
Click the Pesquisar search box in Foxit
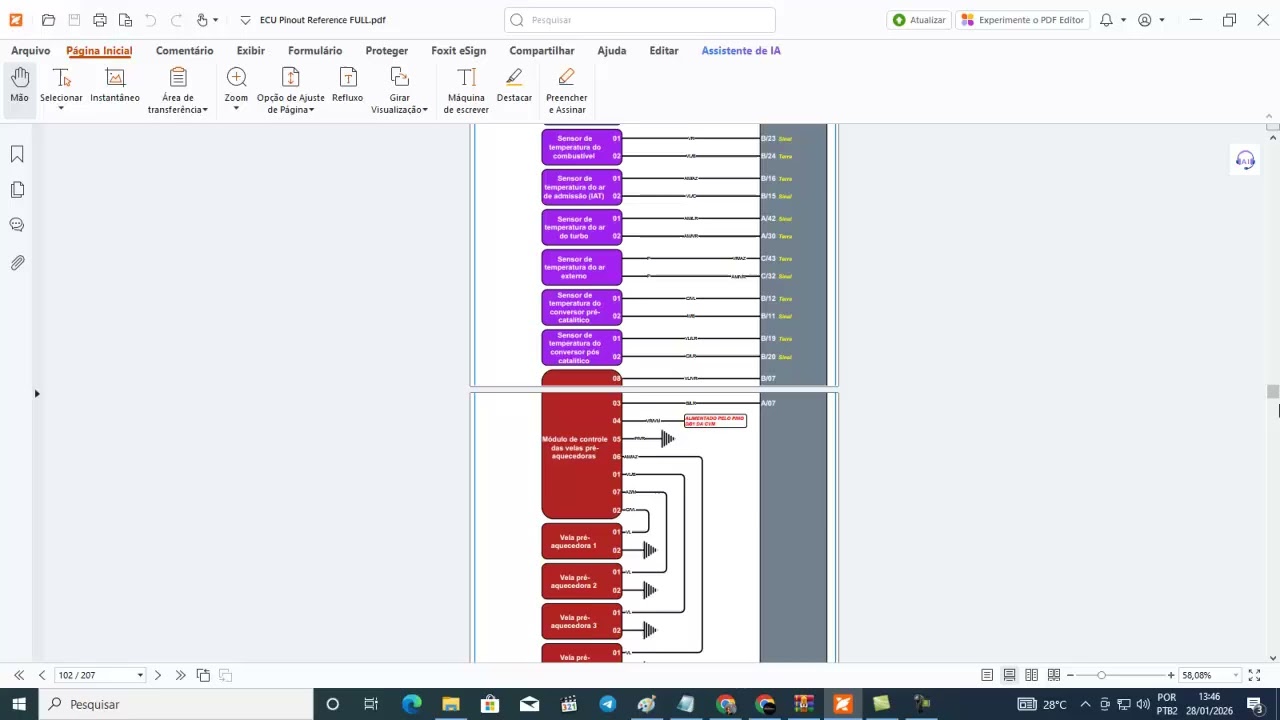coord(640,20)
